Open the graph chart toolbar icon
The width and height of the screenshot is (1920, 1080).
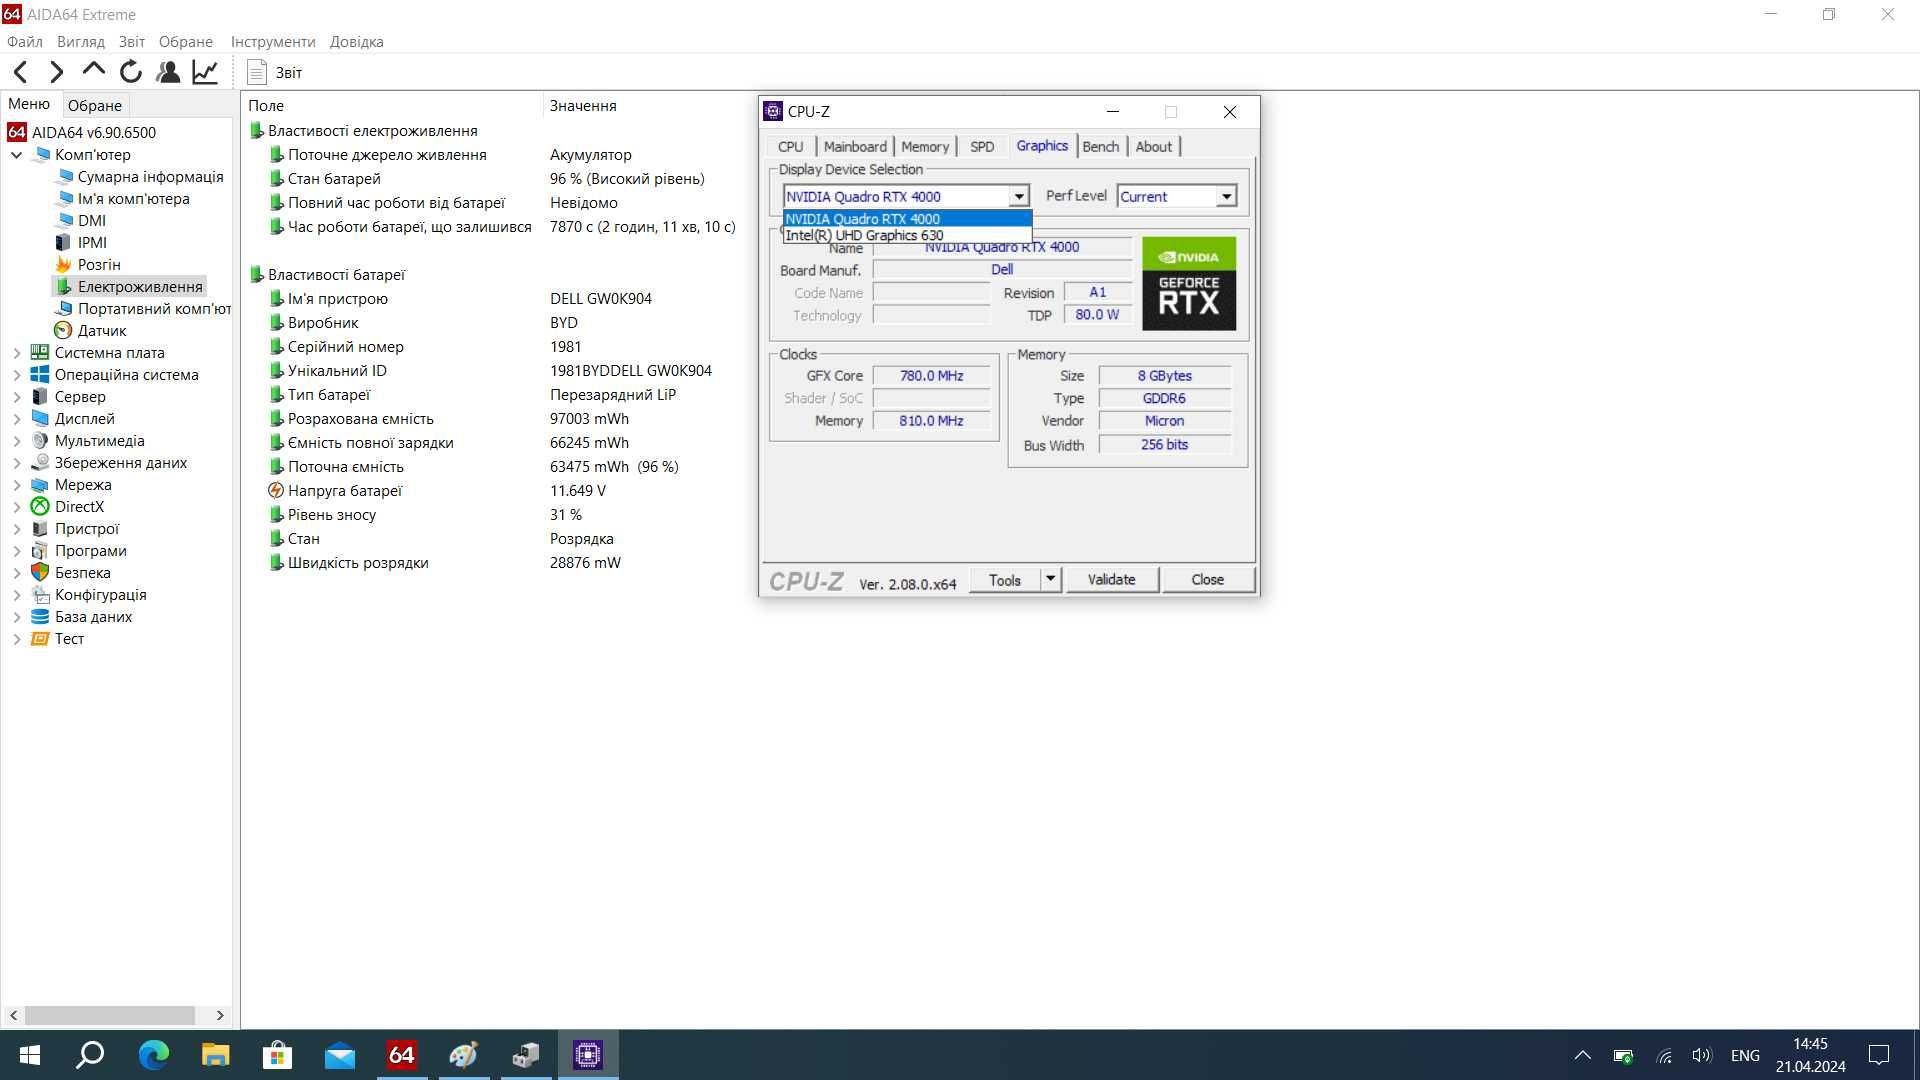(205, 72)
